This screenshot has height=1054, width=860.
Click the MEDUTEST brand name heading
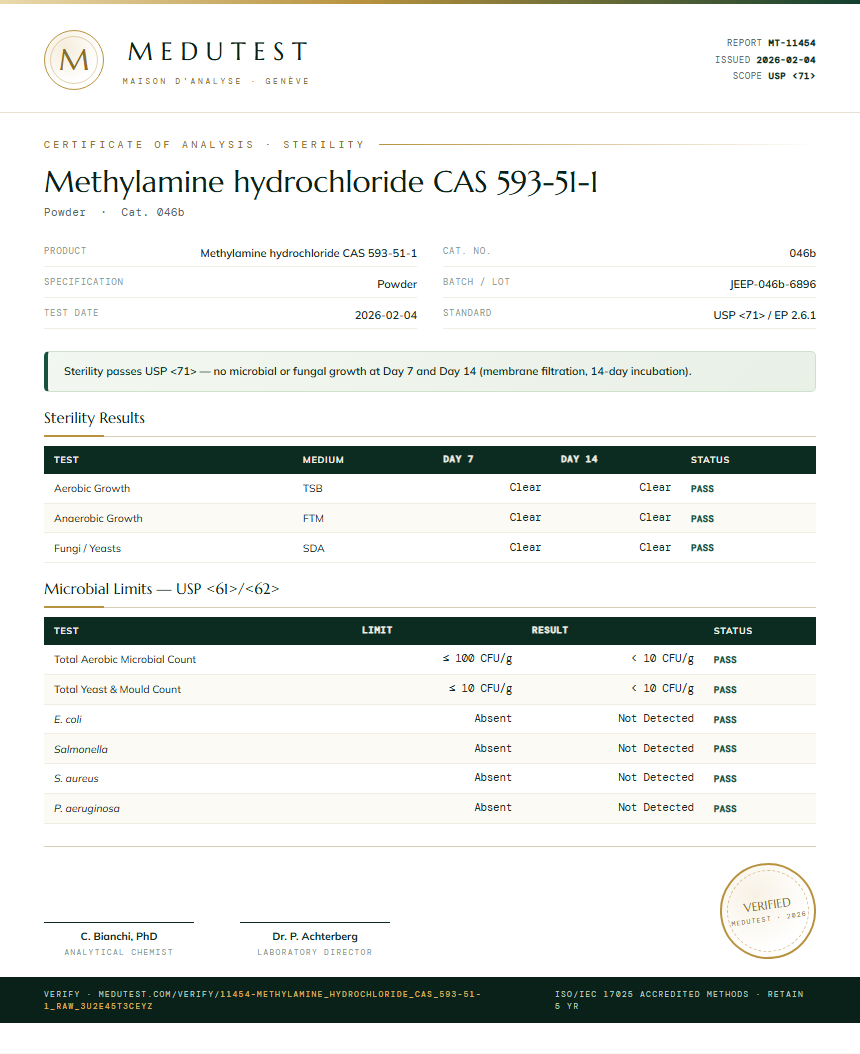[218, 52]
